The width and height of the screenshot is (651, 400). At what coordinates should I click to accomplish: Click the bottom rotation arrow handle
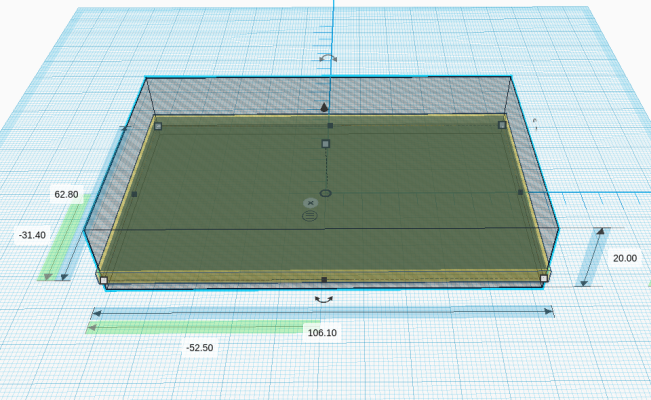click(324, 299)
